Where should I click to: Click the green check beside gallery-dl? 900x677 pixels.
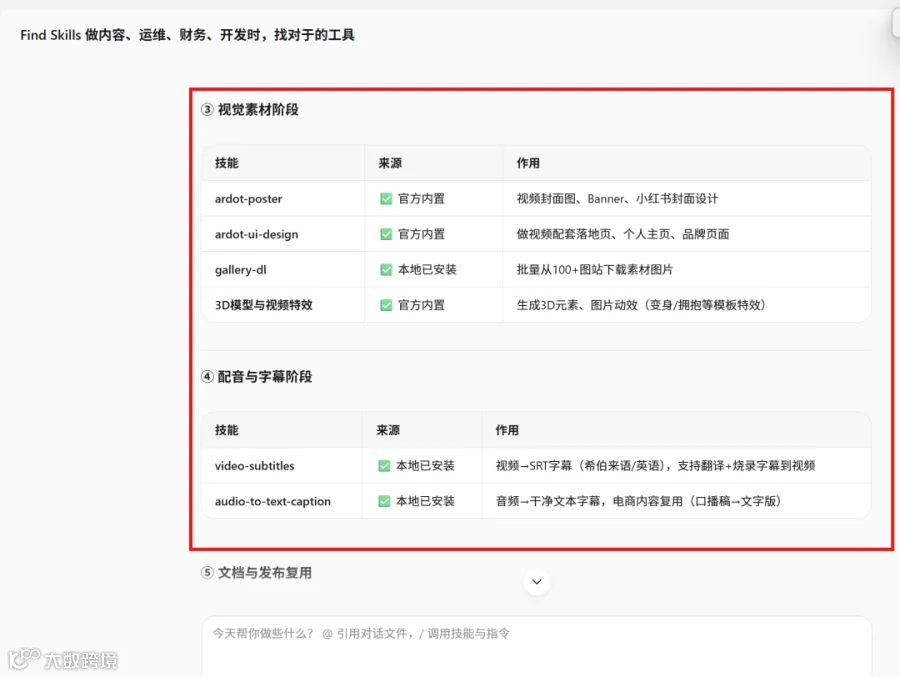tap(386, 270)
